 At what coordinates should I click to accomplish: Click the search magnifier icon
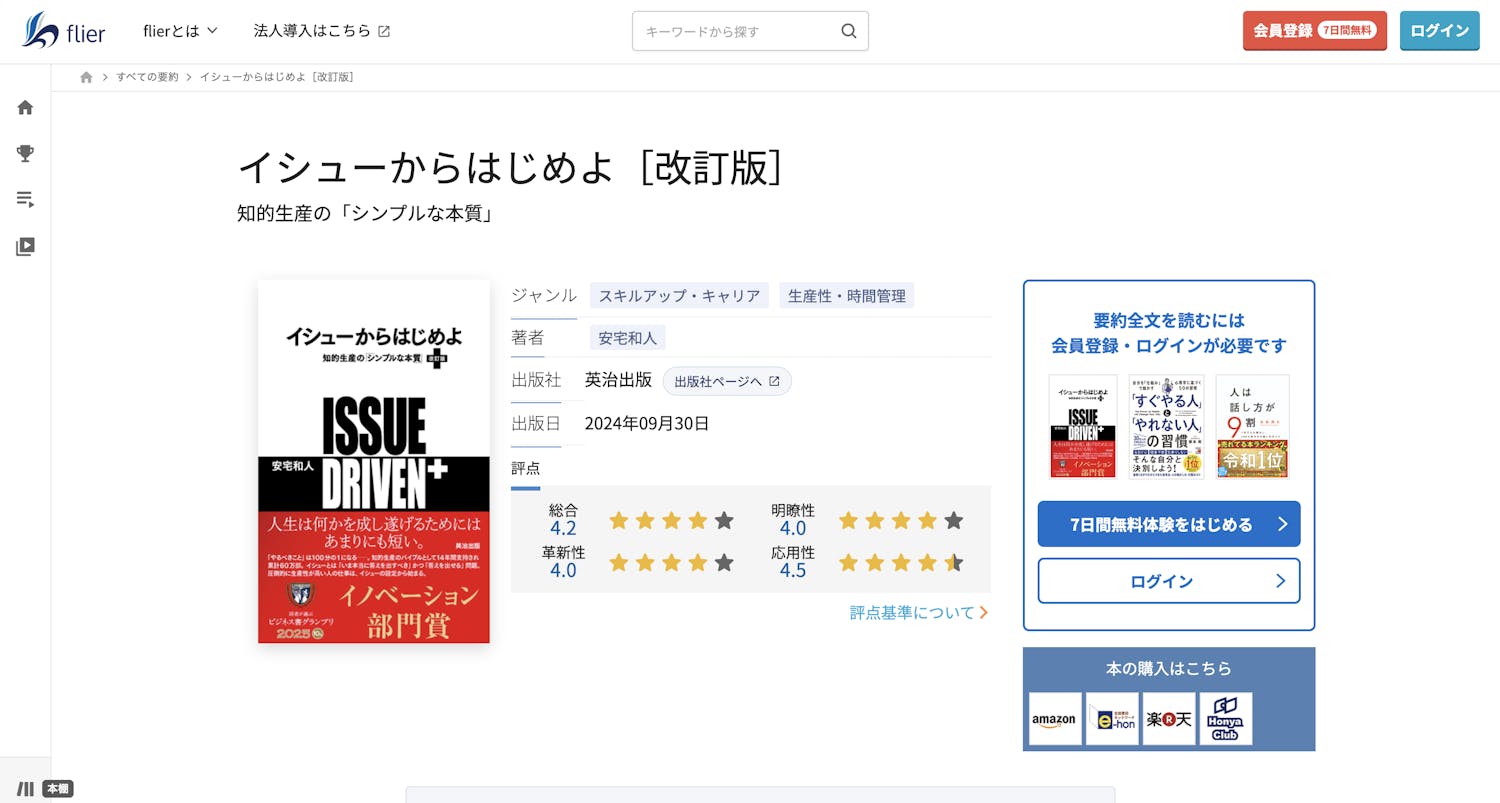(848, 31)
